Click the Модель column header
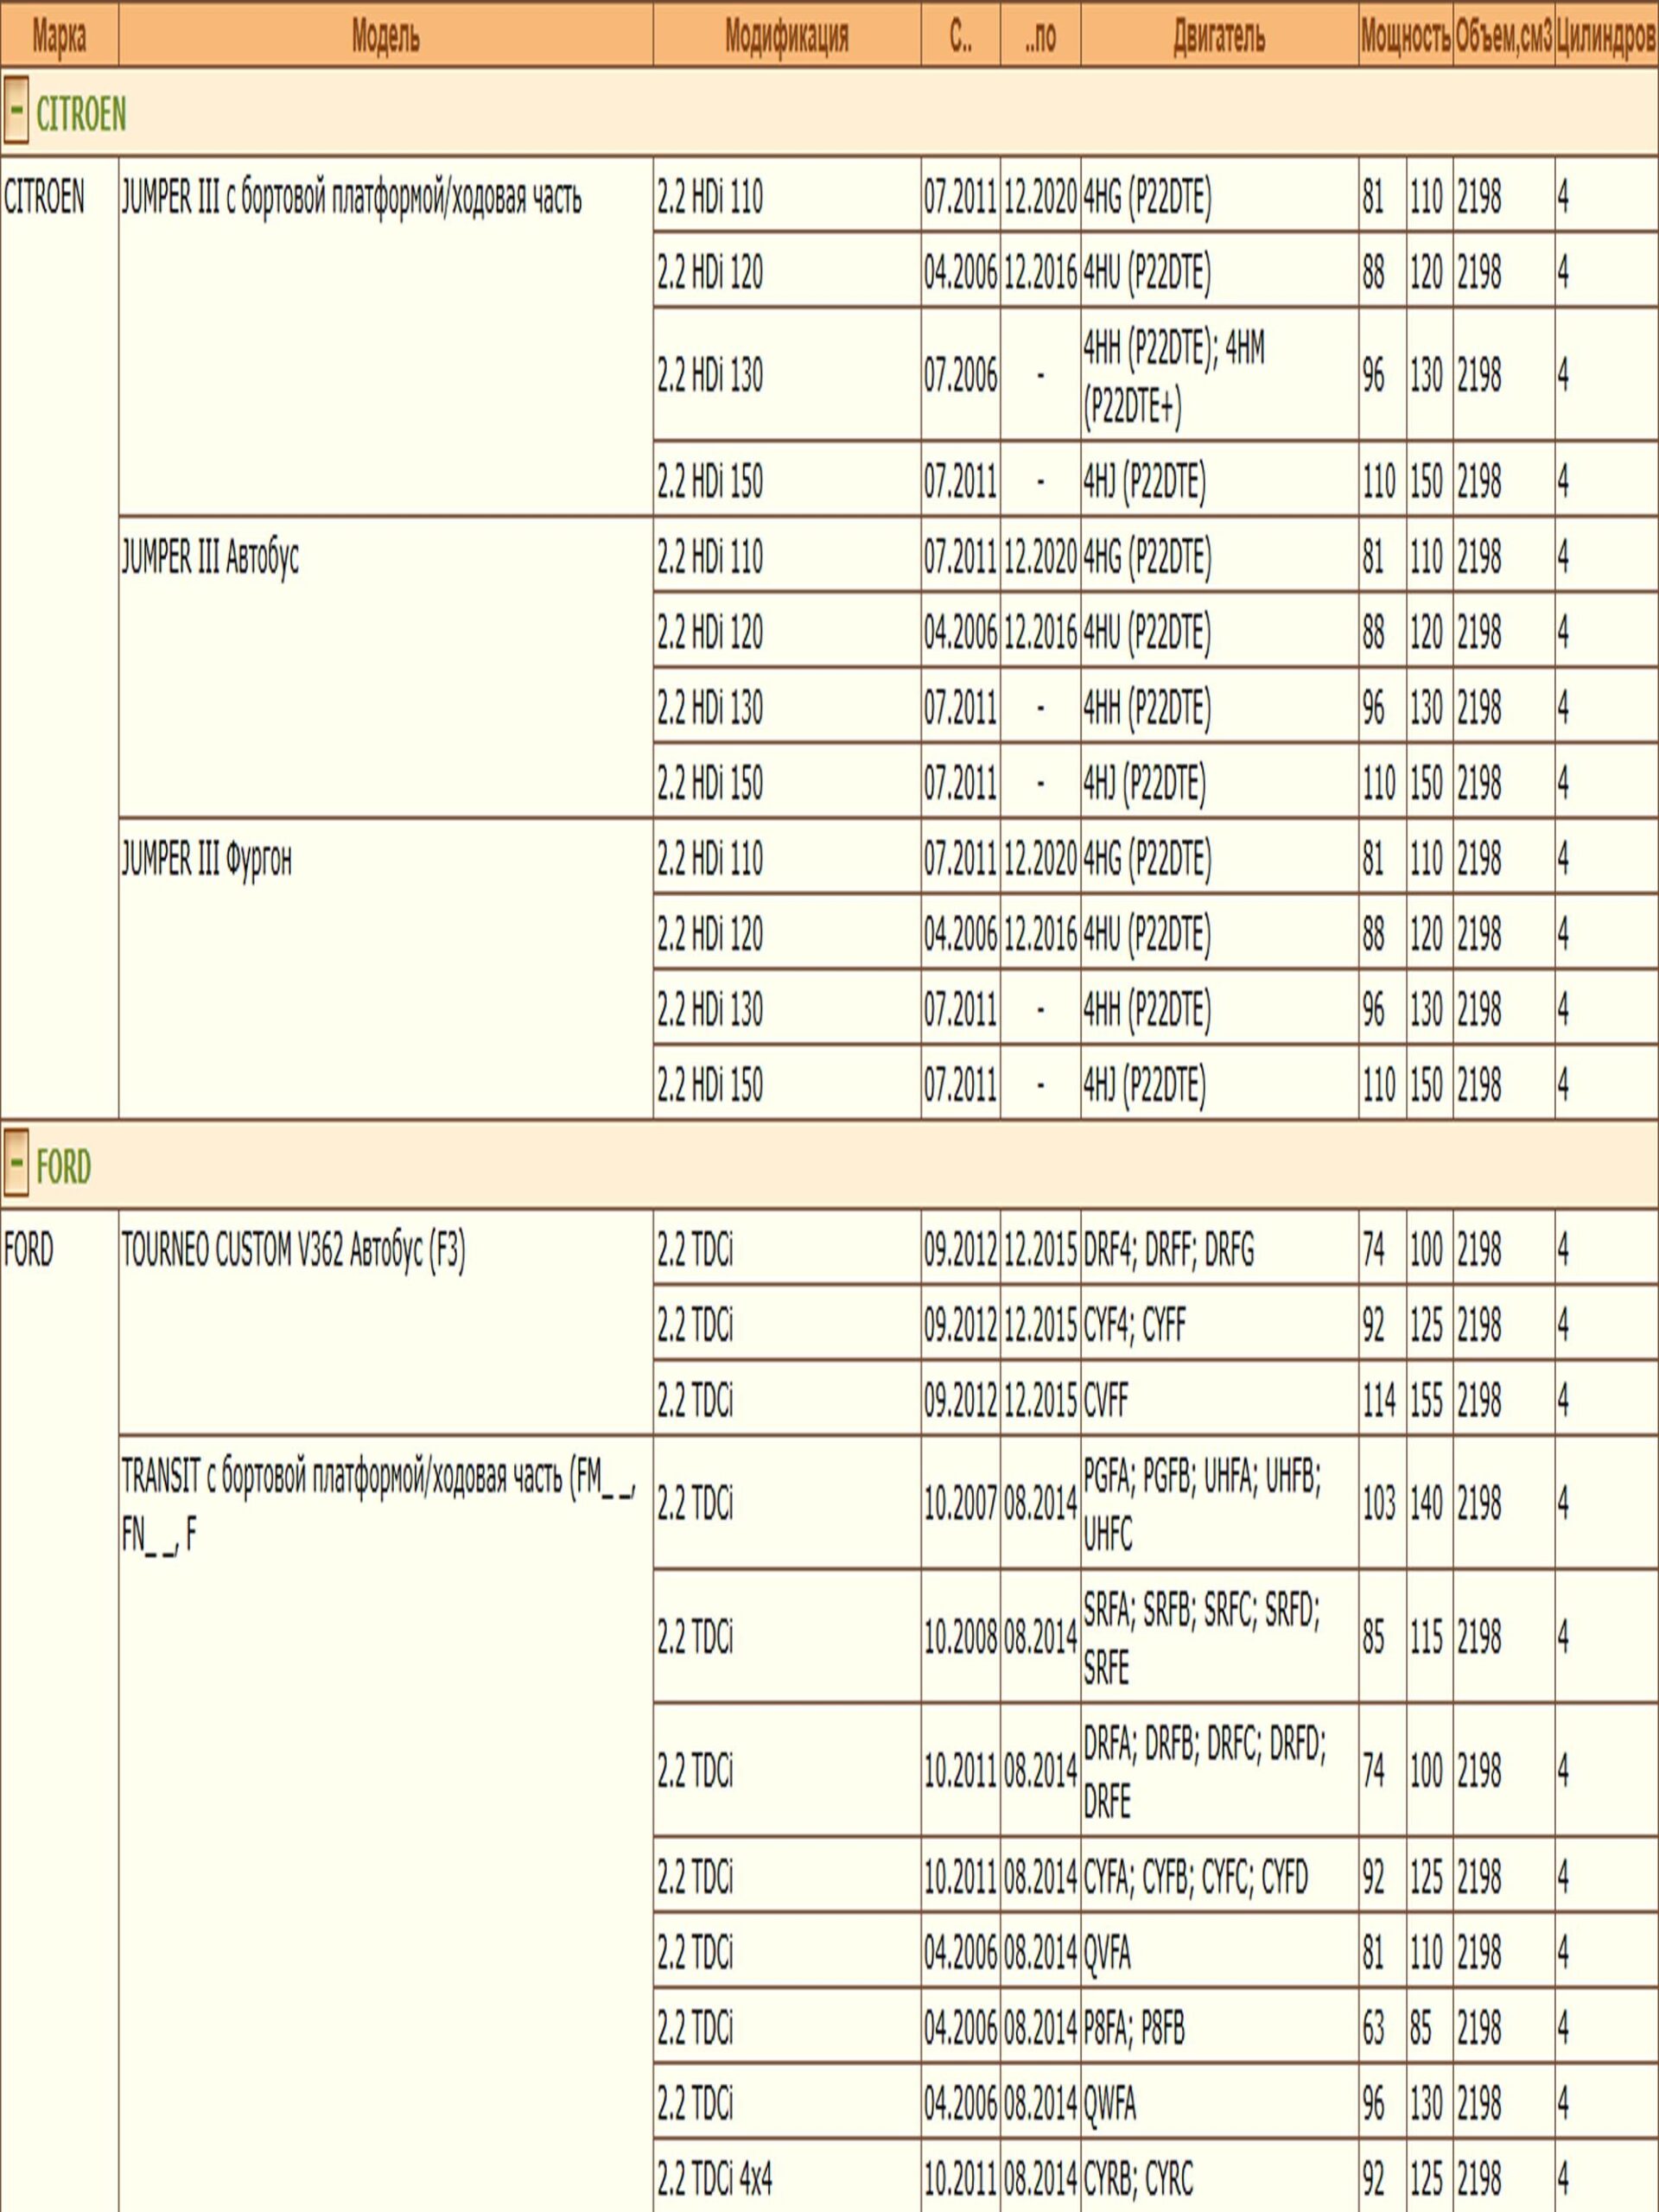 pos(385,37)
